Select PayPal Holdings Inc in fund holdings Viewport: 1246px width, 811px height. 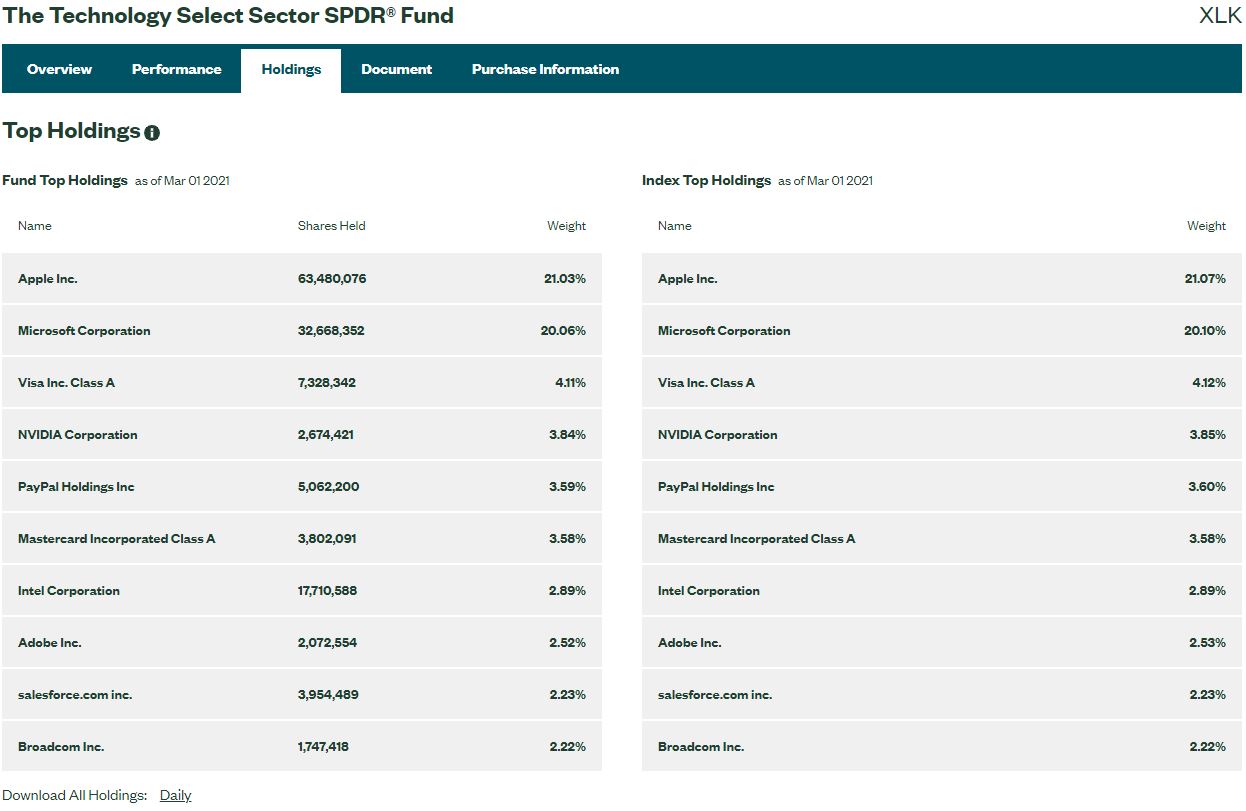point(77,486)
